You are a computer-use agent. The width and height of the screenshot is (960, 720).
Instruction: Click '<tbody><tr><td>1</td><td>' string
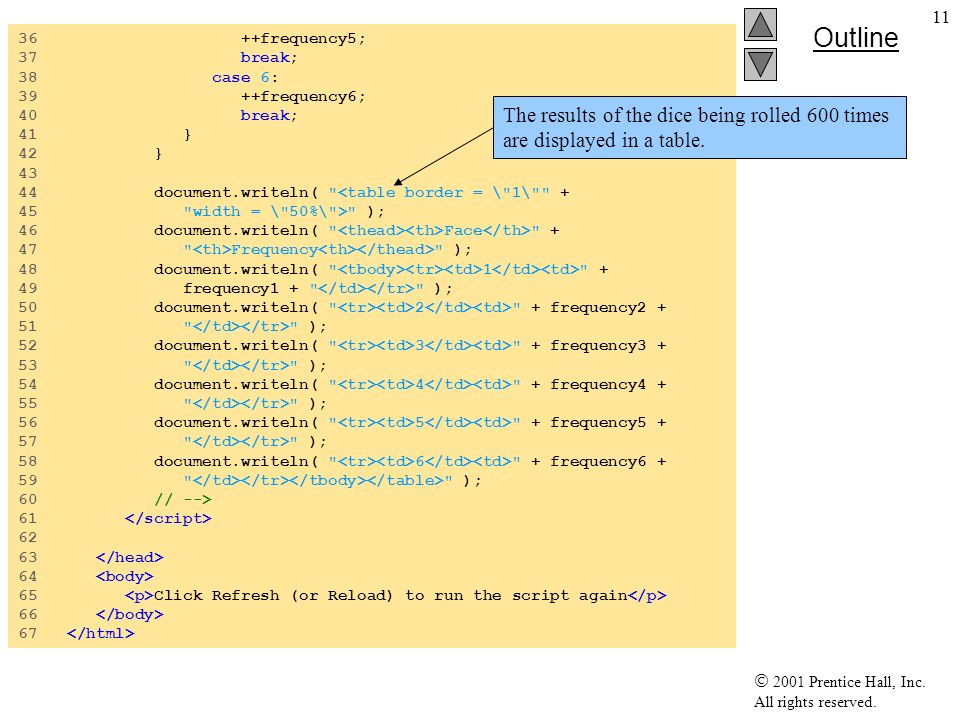click(458, 269)
